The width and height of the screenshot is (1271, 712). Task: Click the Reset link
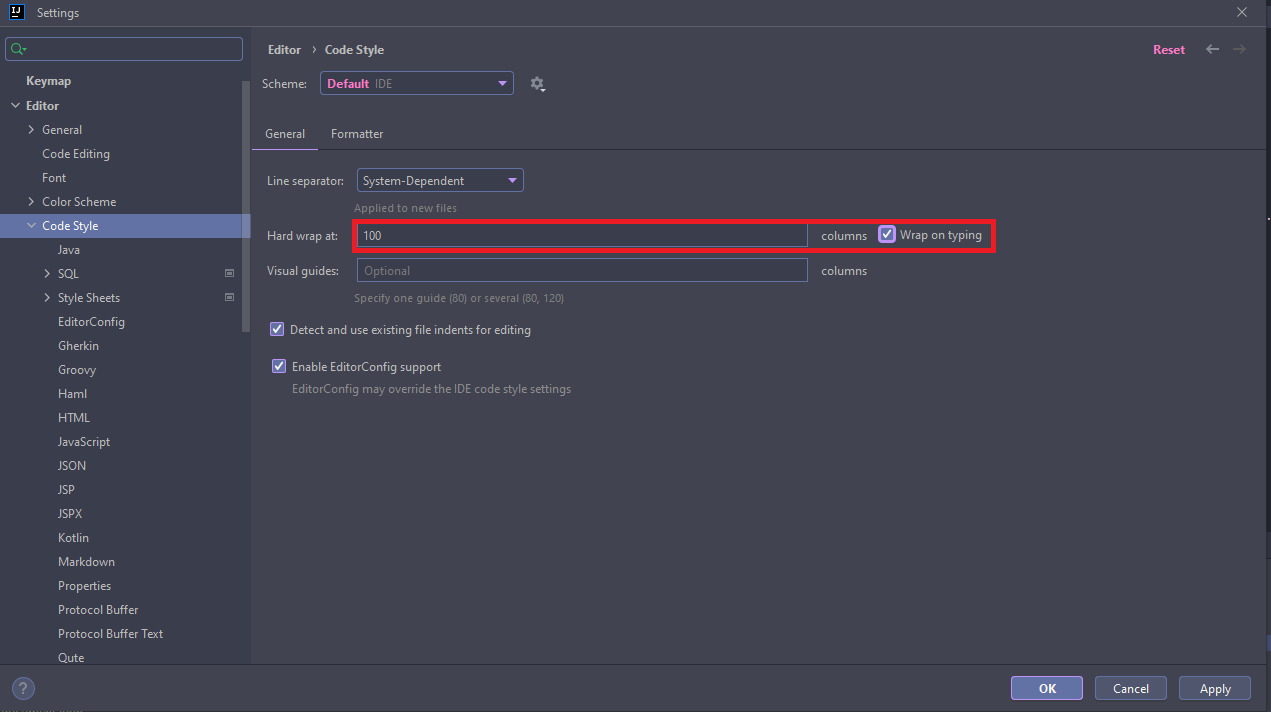coord(1168,49)
